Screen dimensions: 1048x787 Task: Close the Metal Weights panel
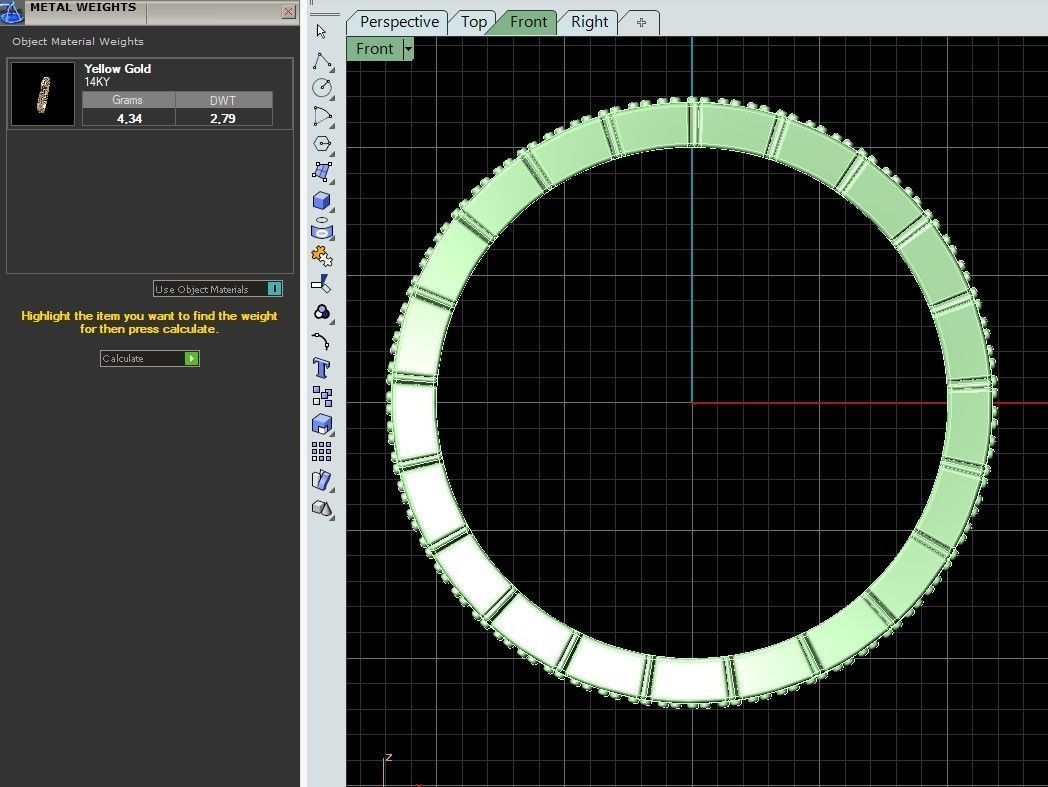(x=288, y=11)
